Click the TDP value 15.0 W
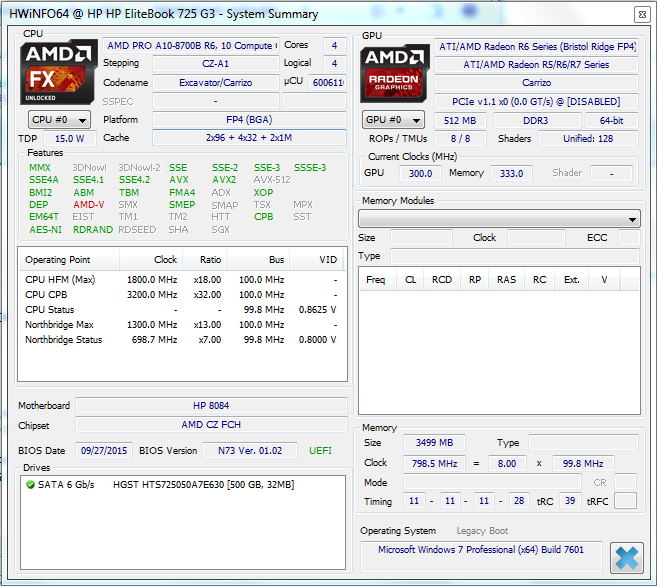The image size is (657, 586). (x=70, y=139)
